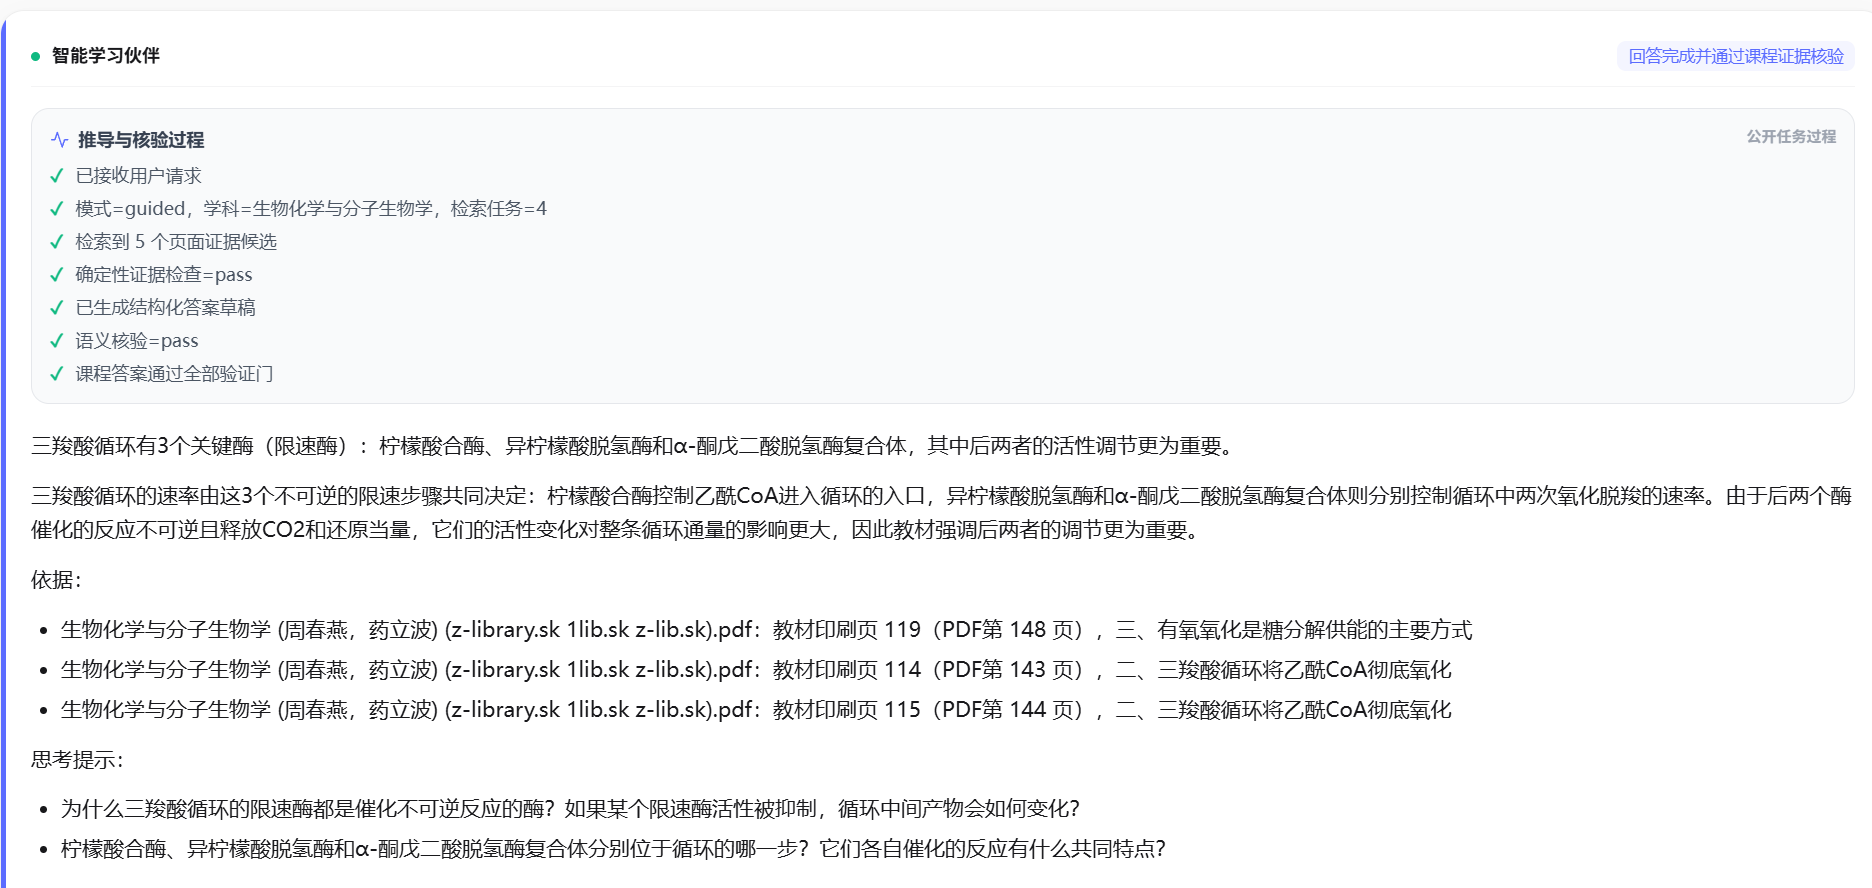
Task: Click the 模式=guided step text line
Action: 311,209
